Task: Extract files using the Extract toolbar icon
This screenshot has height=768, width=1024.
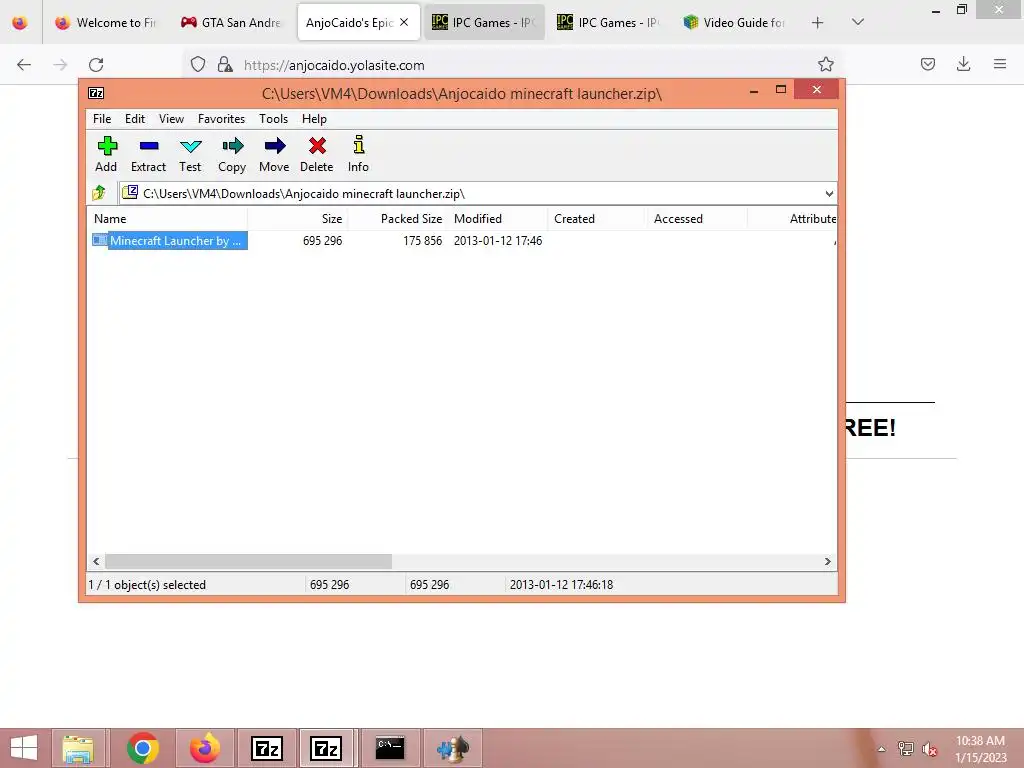Action: pos(148,155)
